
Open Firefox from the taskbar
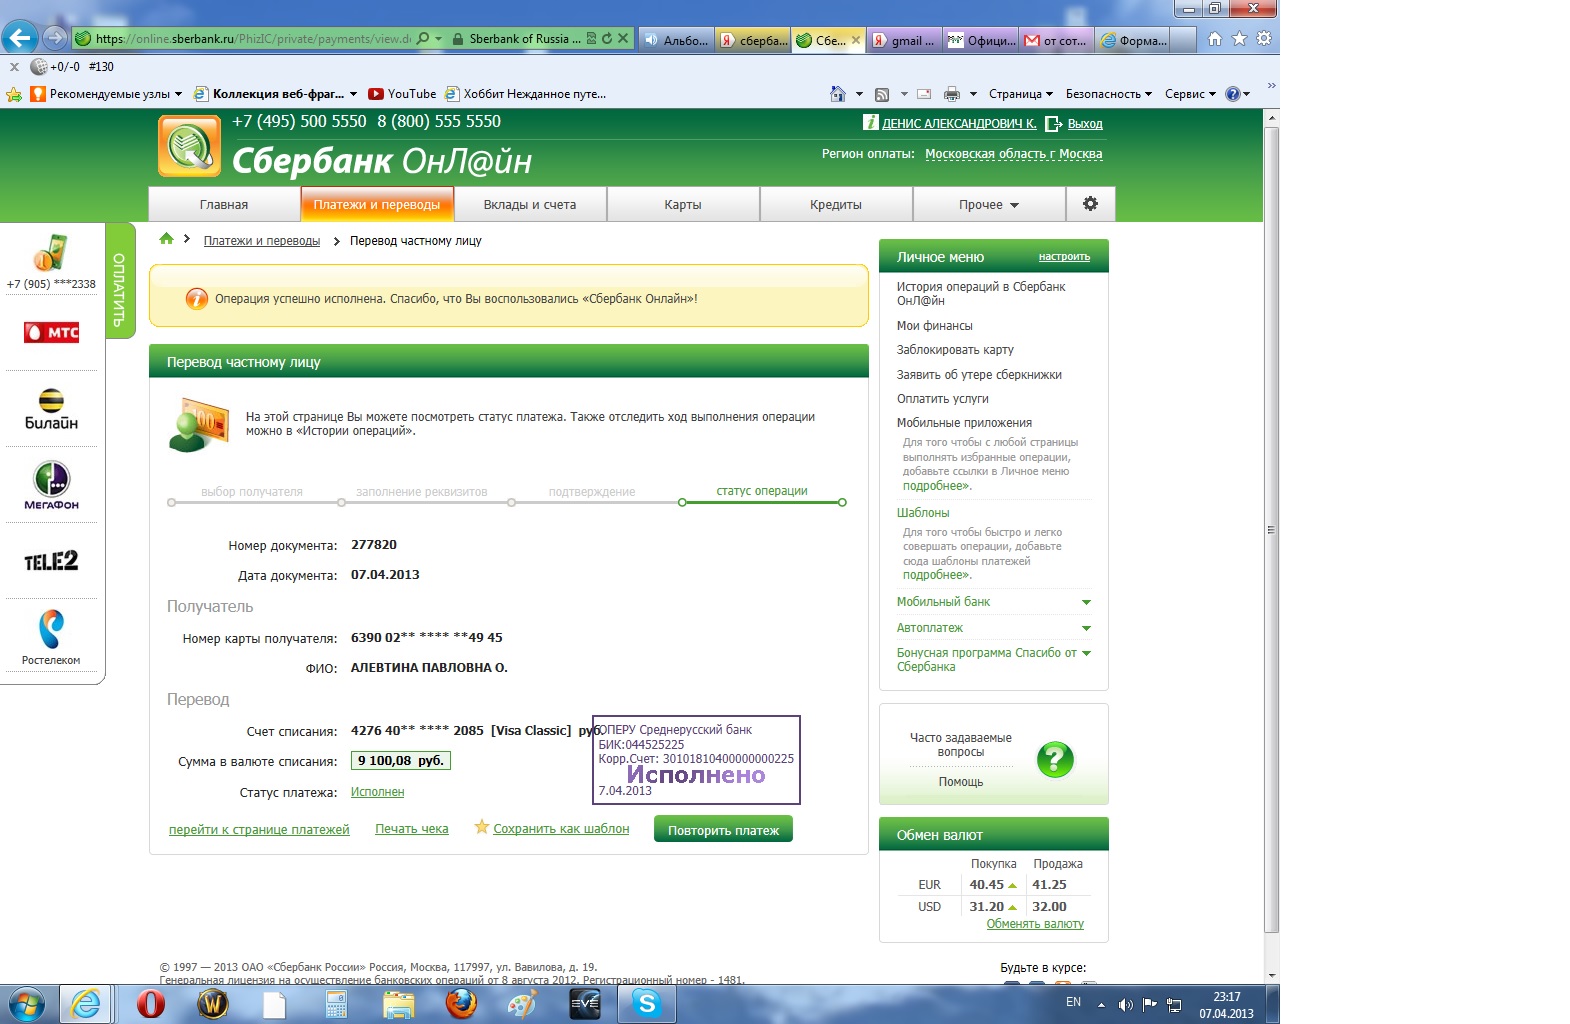pyautogui.click(x=461, y=1004)
